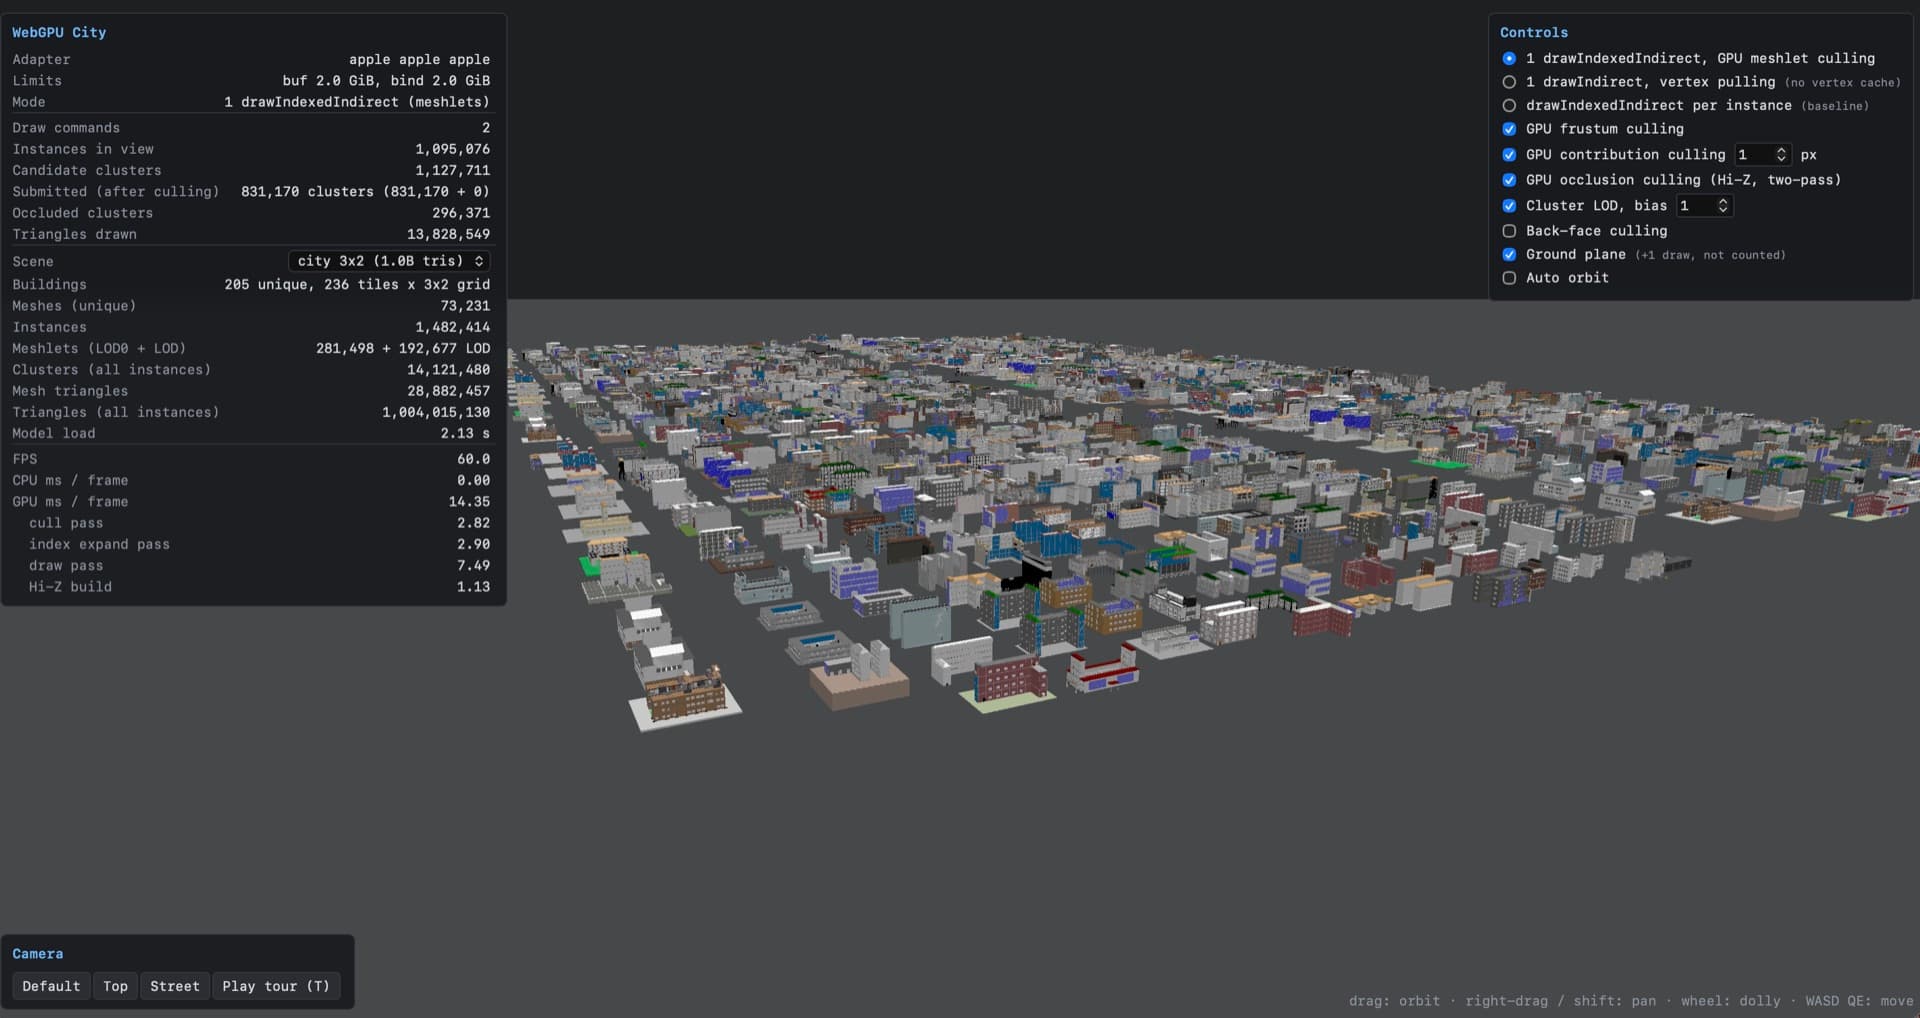The height and width of the screenshot is (1018, 1920).
Task: Click the Default camera button
Action: 51,986
